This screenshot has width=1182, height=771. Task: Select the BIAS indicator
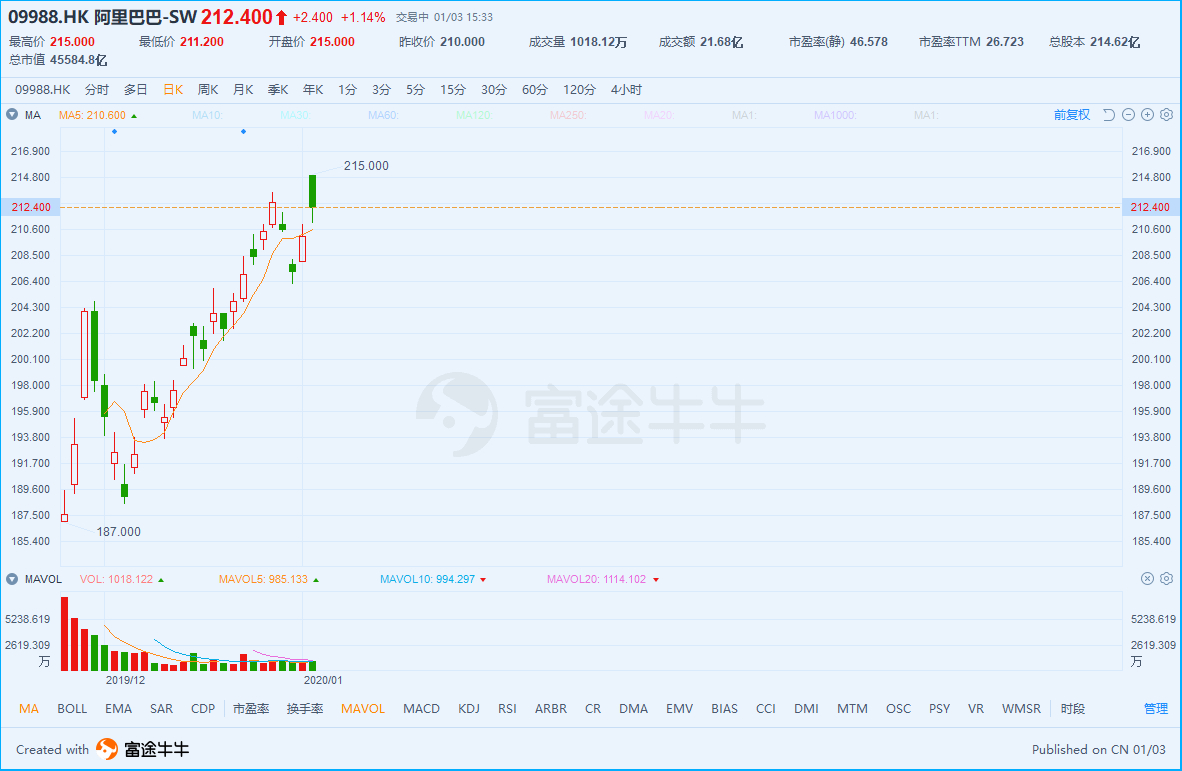click(x=724, y=708)
